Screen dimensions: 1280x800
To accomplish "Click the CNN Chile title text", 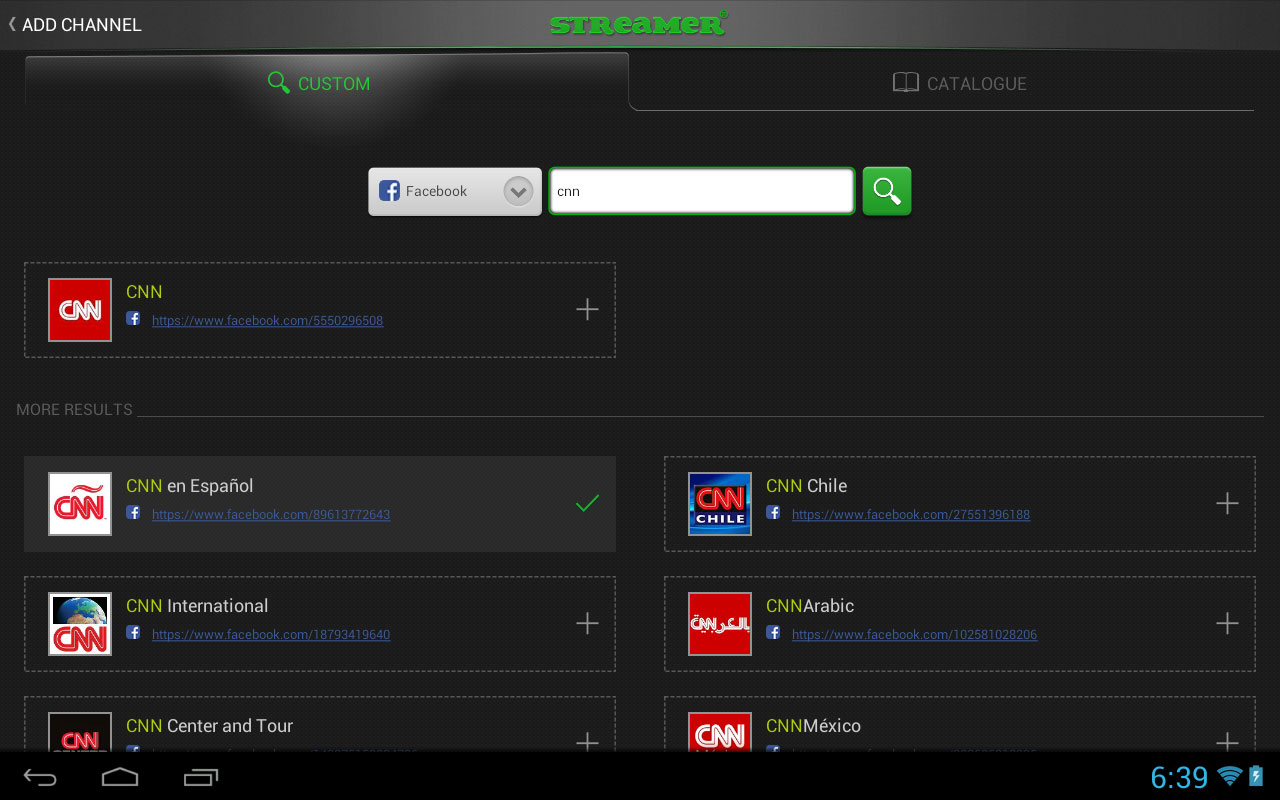I will pyautogui.click(x=806, y=486).
